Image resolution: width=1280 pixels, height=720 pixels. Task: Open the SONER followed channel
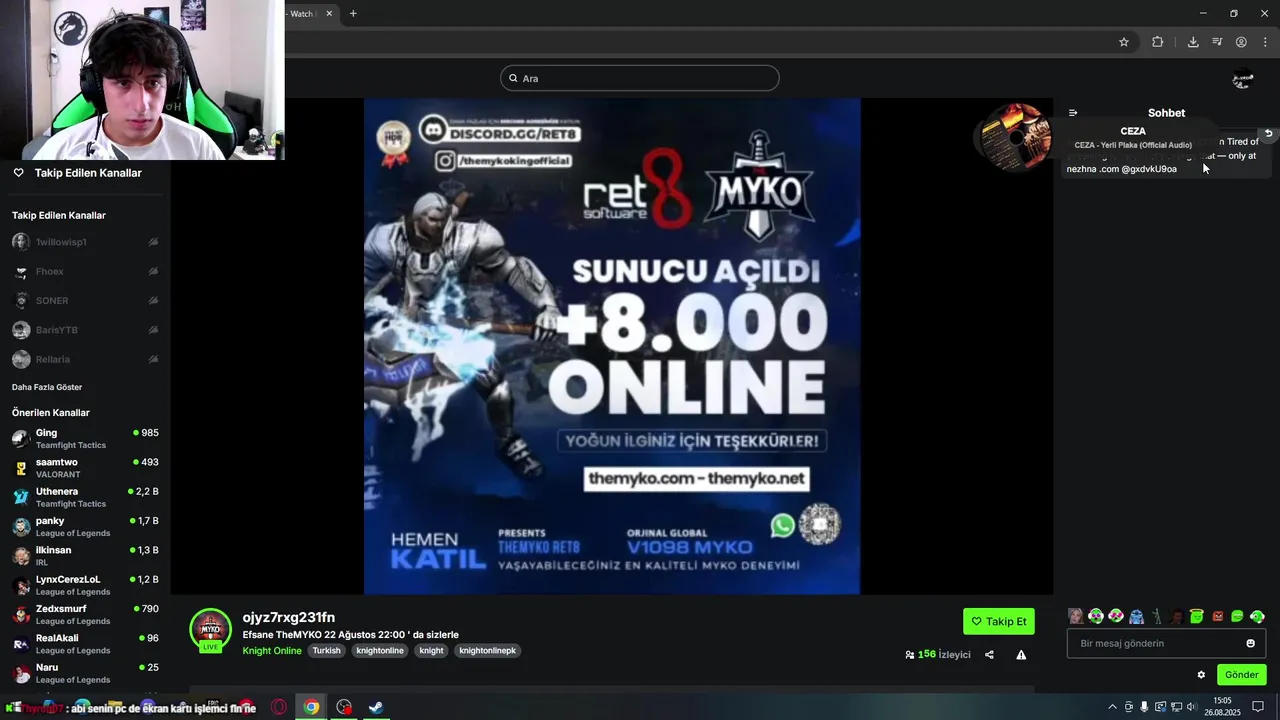[85, 301]
